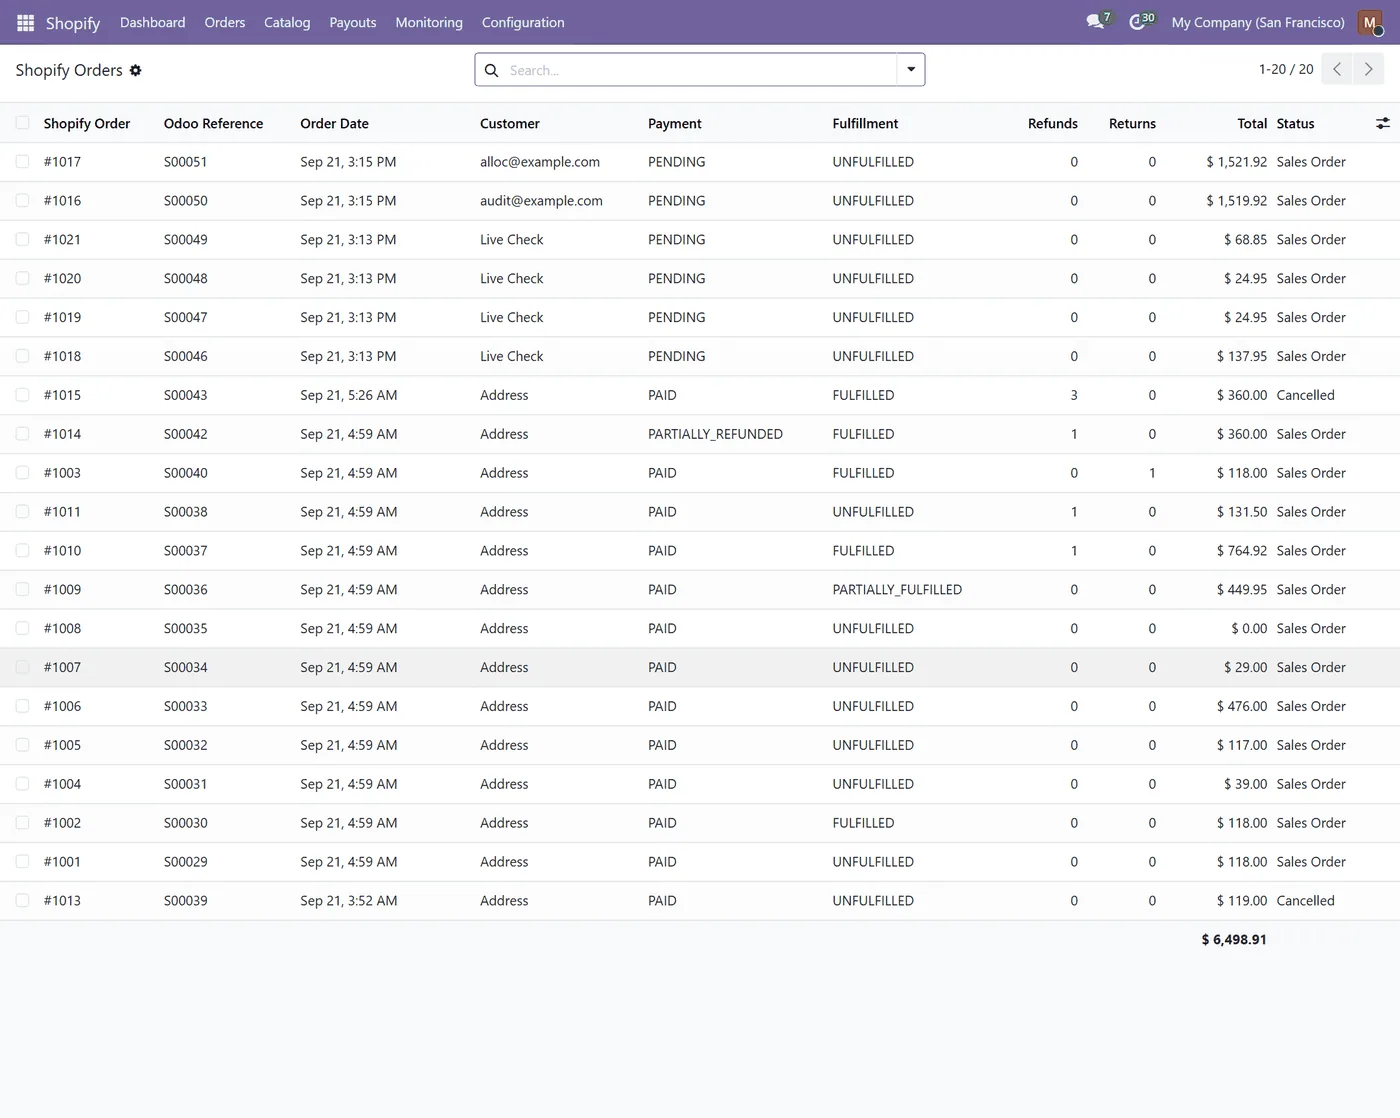The image size is (1400, 1118).
Task: Open the Dashboard menu
Action: 152,22
